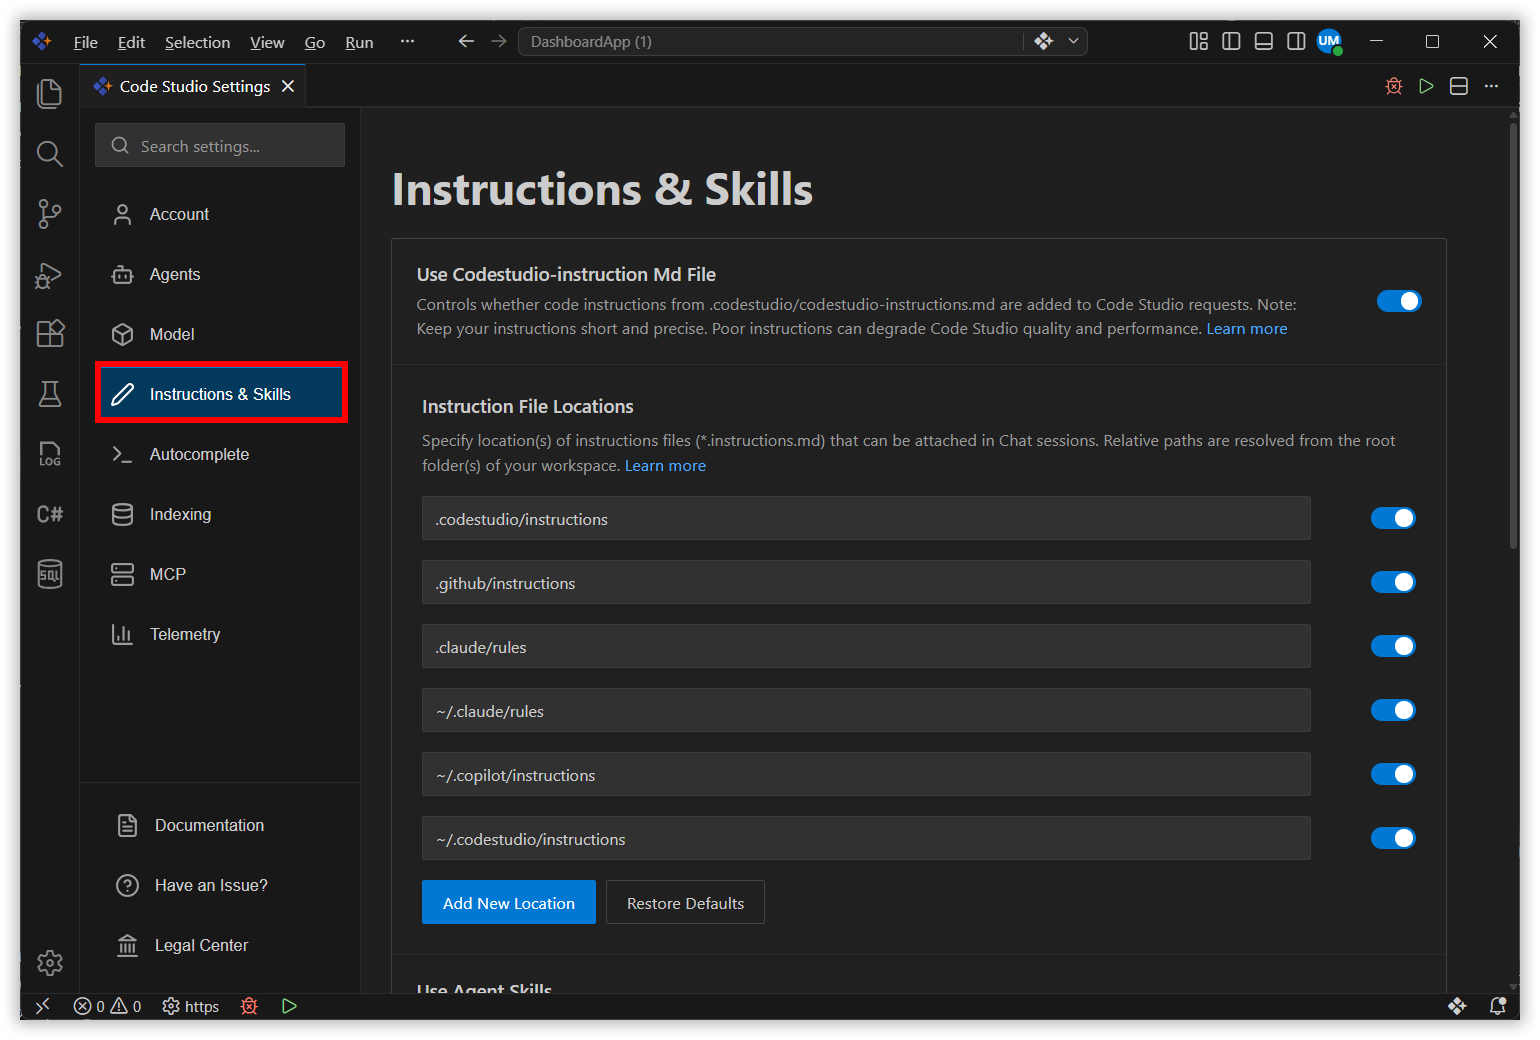Open the Run menu
Viewport: 1540px width, 1040px height.
pyautogui.click(x=359, y=42)
